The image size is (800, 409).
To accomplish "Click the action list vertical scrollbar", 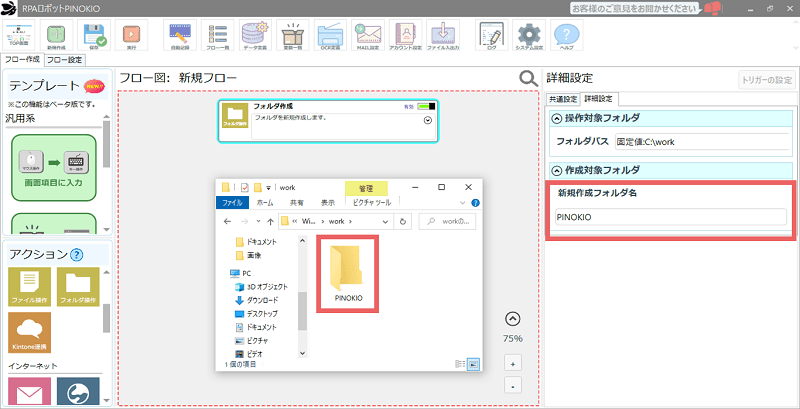I will (x=106, y=318).
